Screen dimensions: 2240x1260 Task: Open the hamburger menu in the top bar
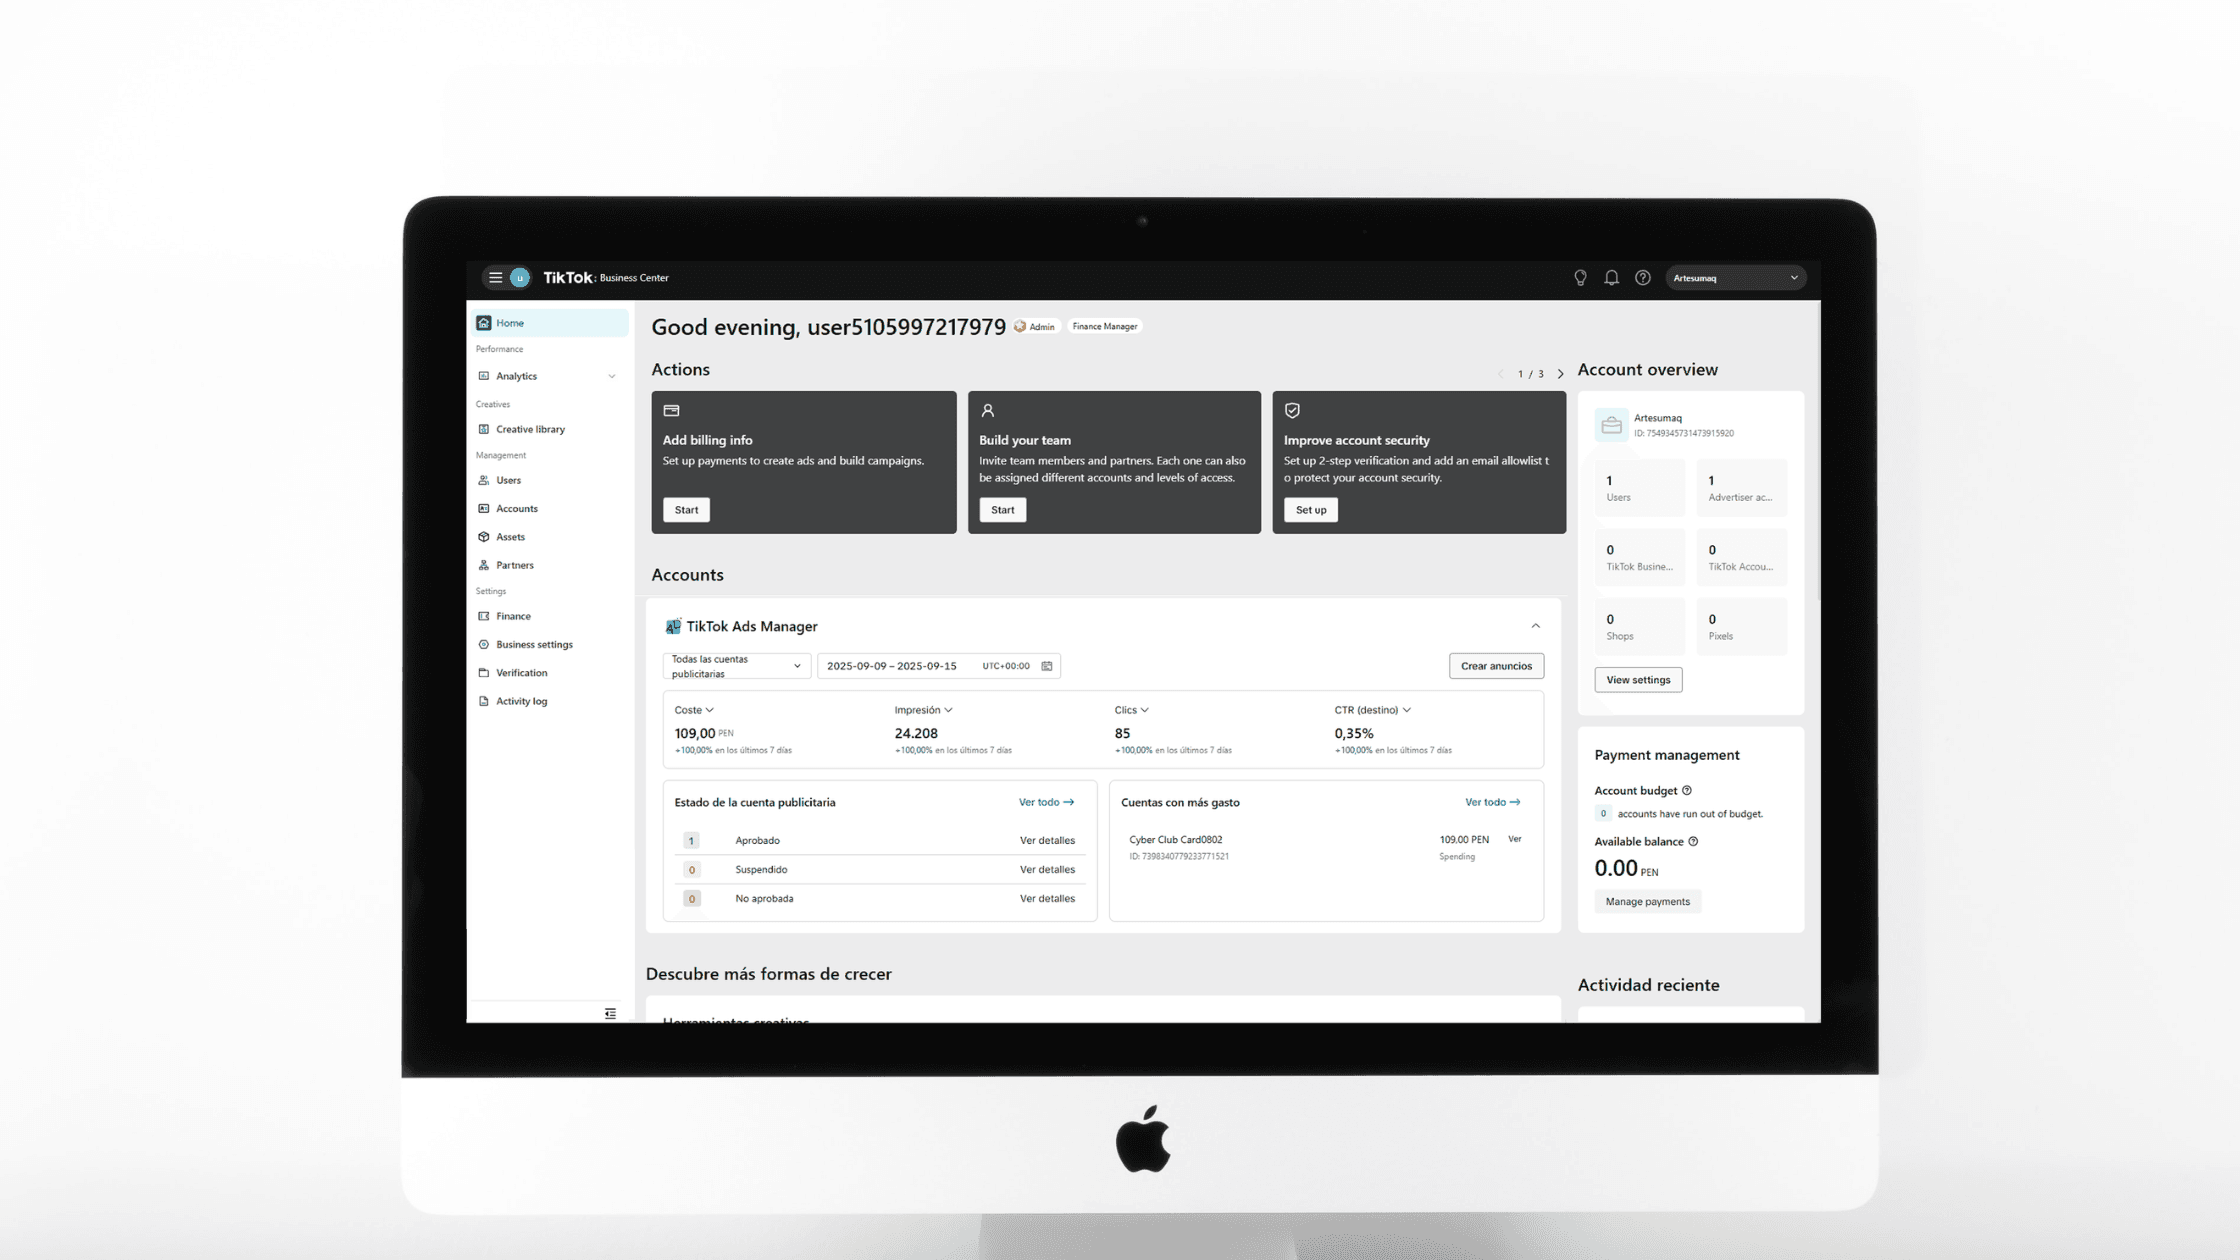click(495, 278)
